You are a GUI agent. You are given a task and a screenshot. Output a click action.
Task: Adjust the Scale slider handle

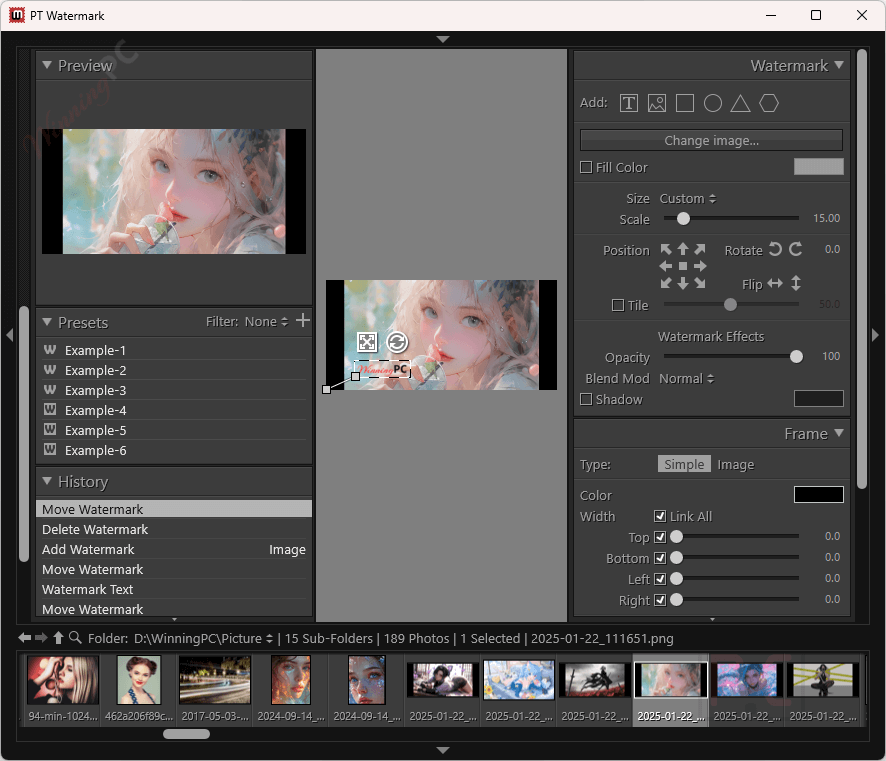tap(683, 219)
